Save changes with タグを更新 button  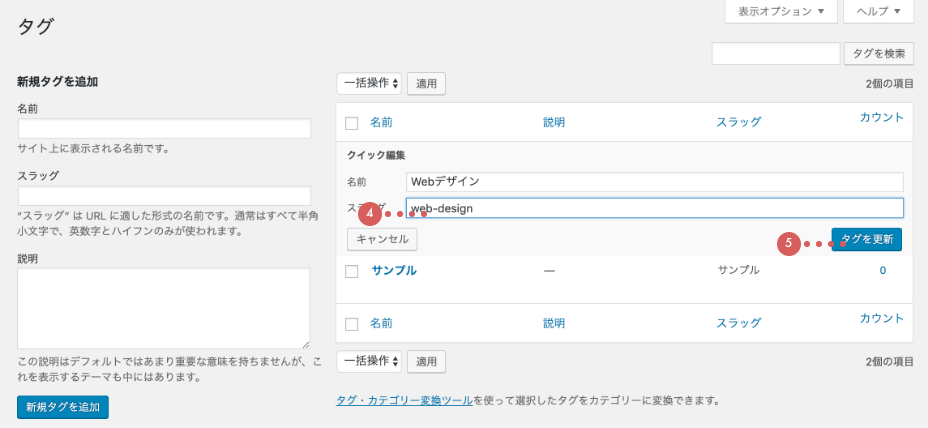pyautogui.click(x=867, y=240)
